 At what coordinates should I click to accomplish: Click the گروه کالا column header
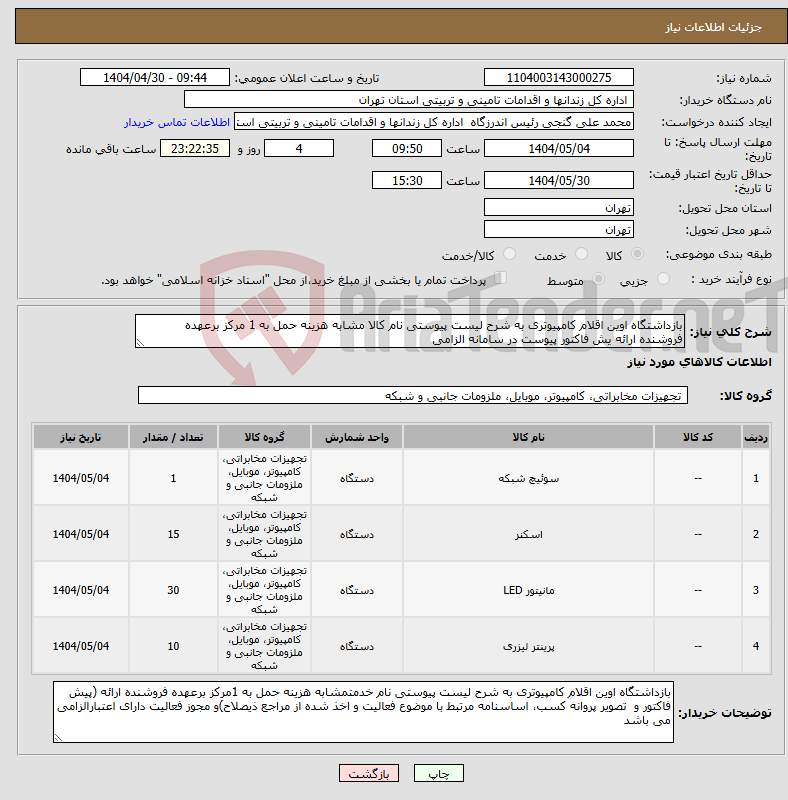pos(264,437)
